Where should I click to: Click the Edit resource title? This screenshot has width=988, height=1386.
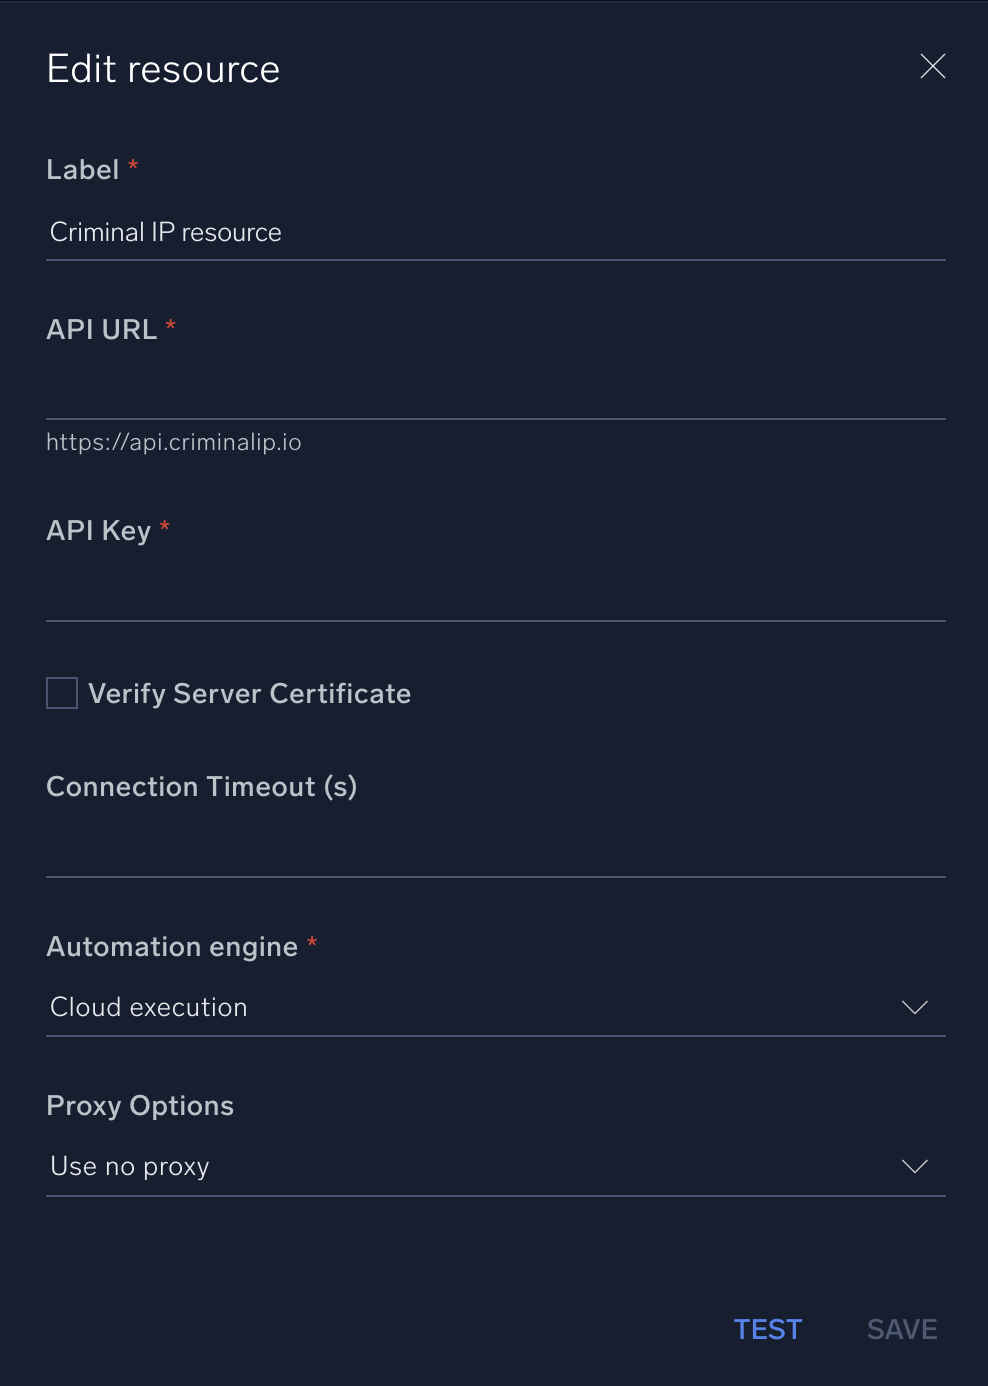point(162,68)
